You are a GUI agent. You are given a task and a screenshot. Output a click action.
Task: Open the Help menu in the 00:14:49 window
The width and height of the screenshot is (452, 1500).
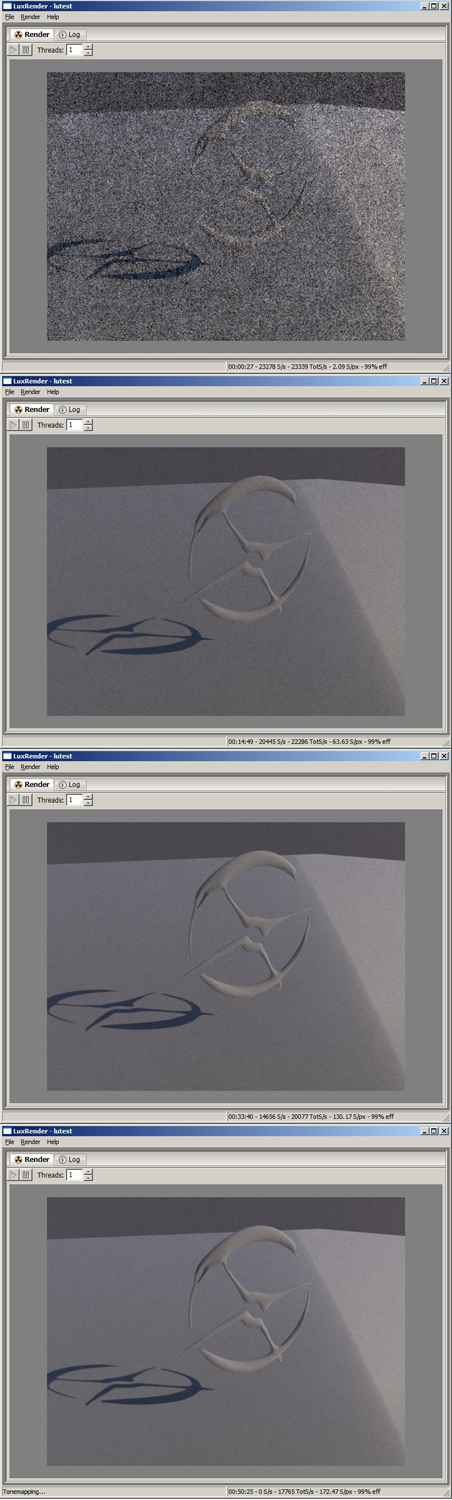point(53,392)
